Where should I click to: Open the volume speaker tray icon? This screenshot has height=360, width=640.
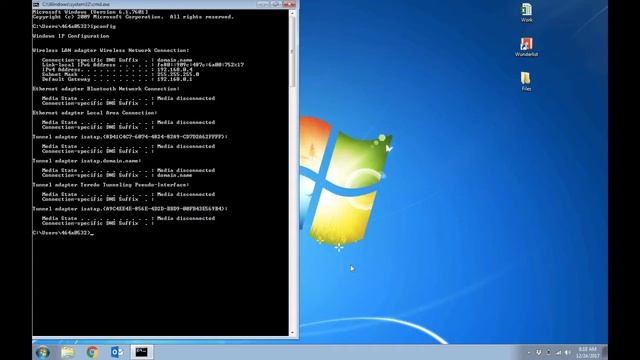(567, 353)
